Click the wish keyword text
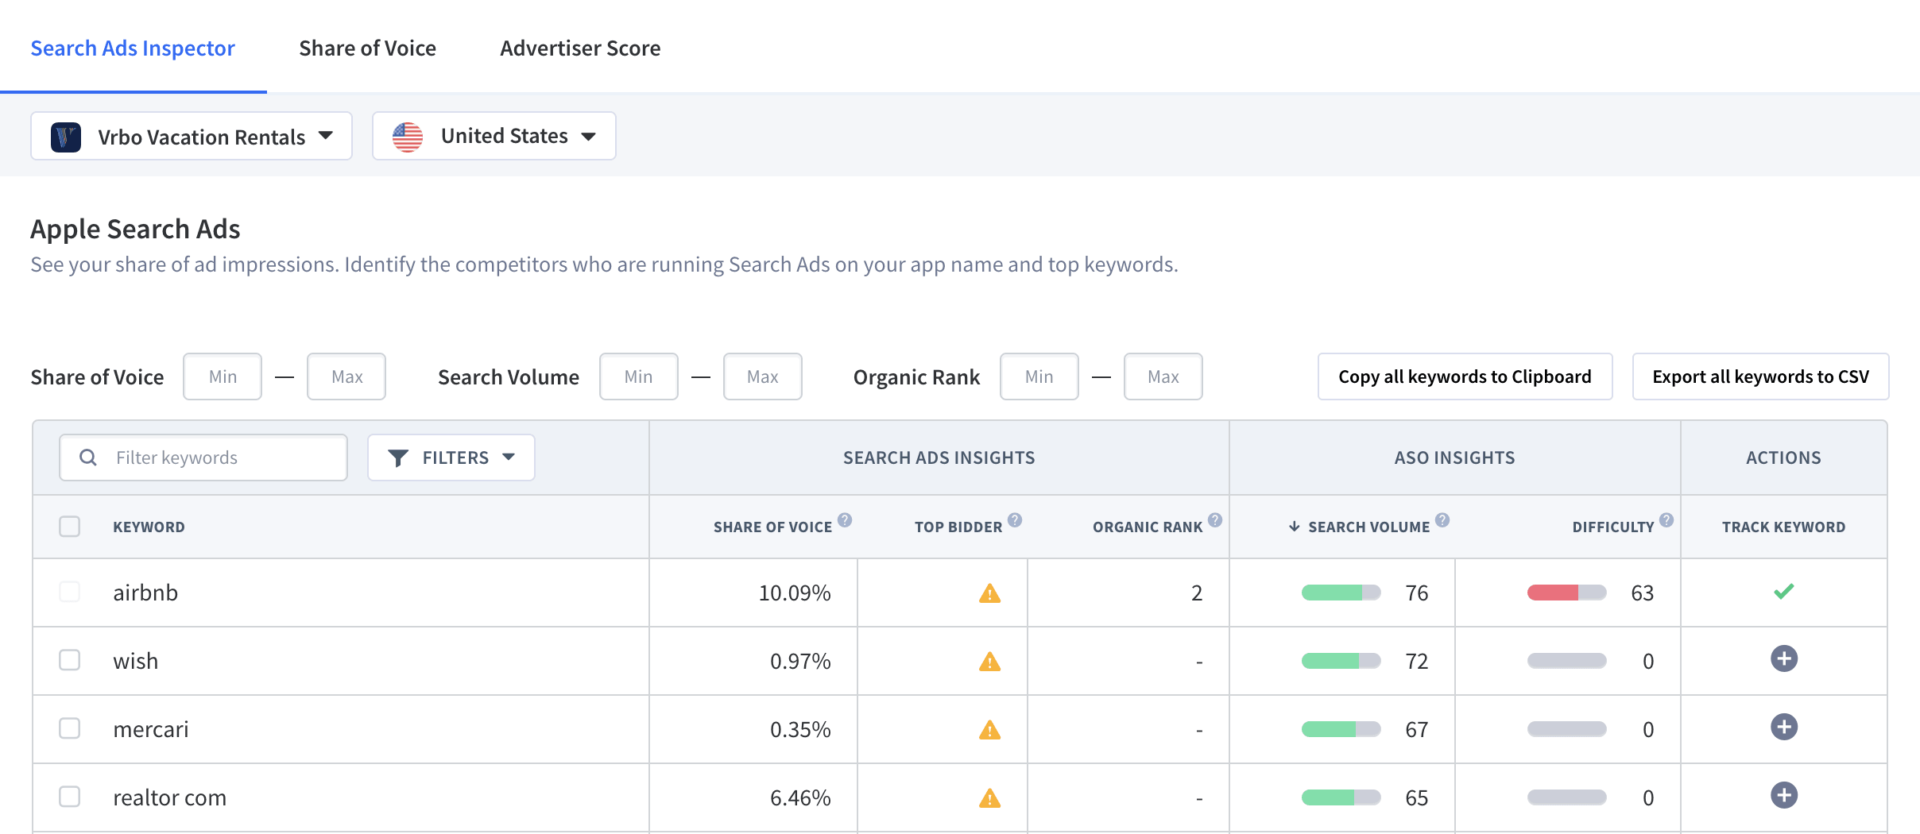 tap(136, 661)
